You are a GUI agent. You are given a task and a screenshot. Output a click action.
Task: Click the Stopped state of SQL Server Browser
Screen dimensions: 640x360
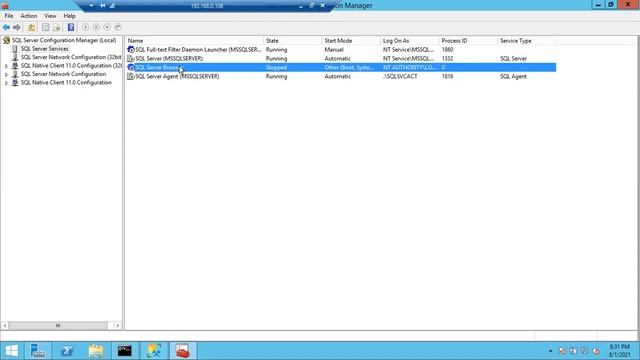pyautogui.click(x=276, y=67)
